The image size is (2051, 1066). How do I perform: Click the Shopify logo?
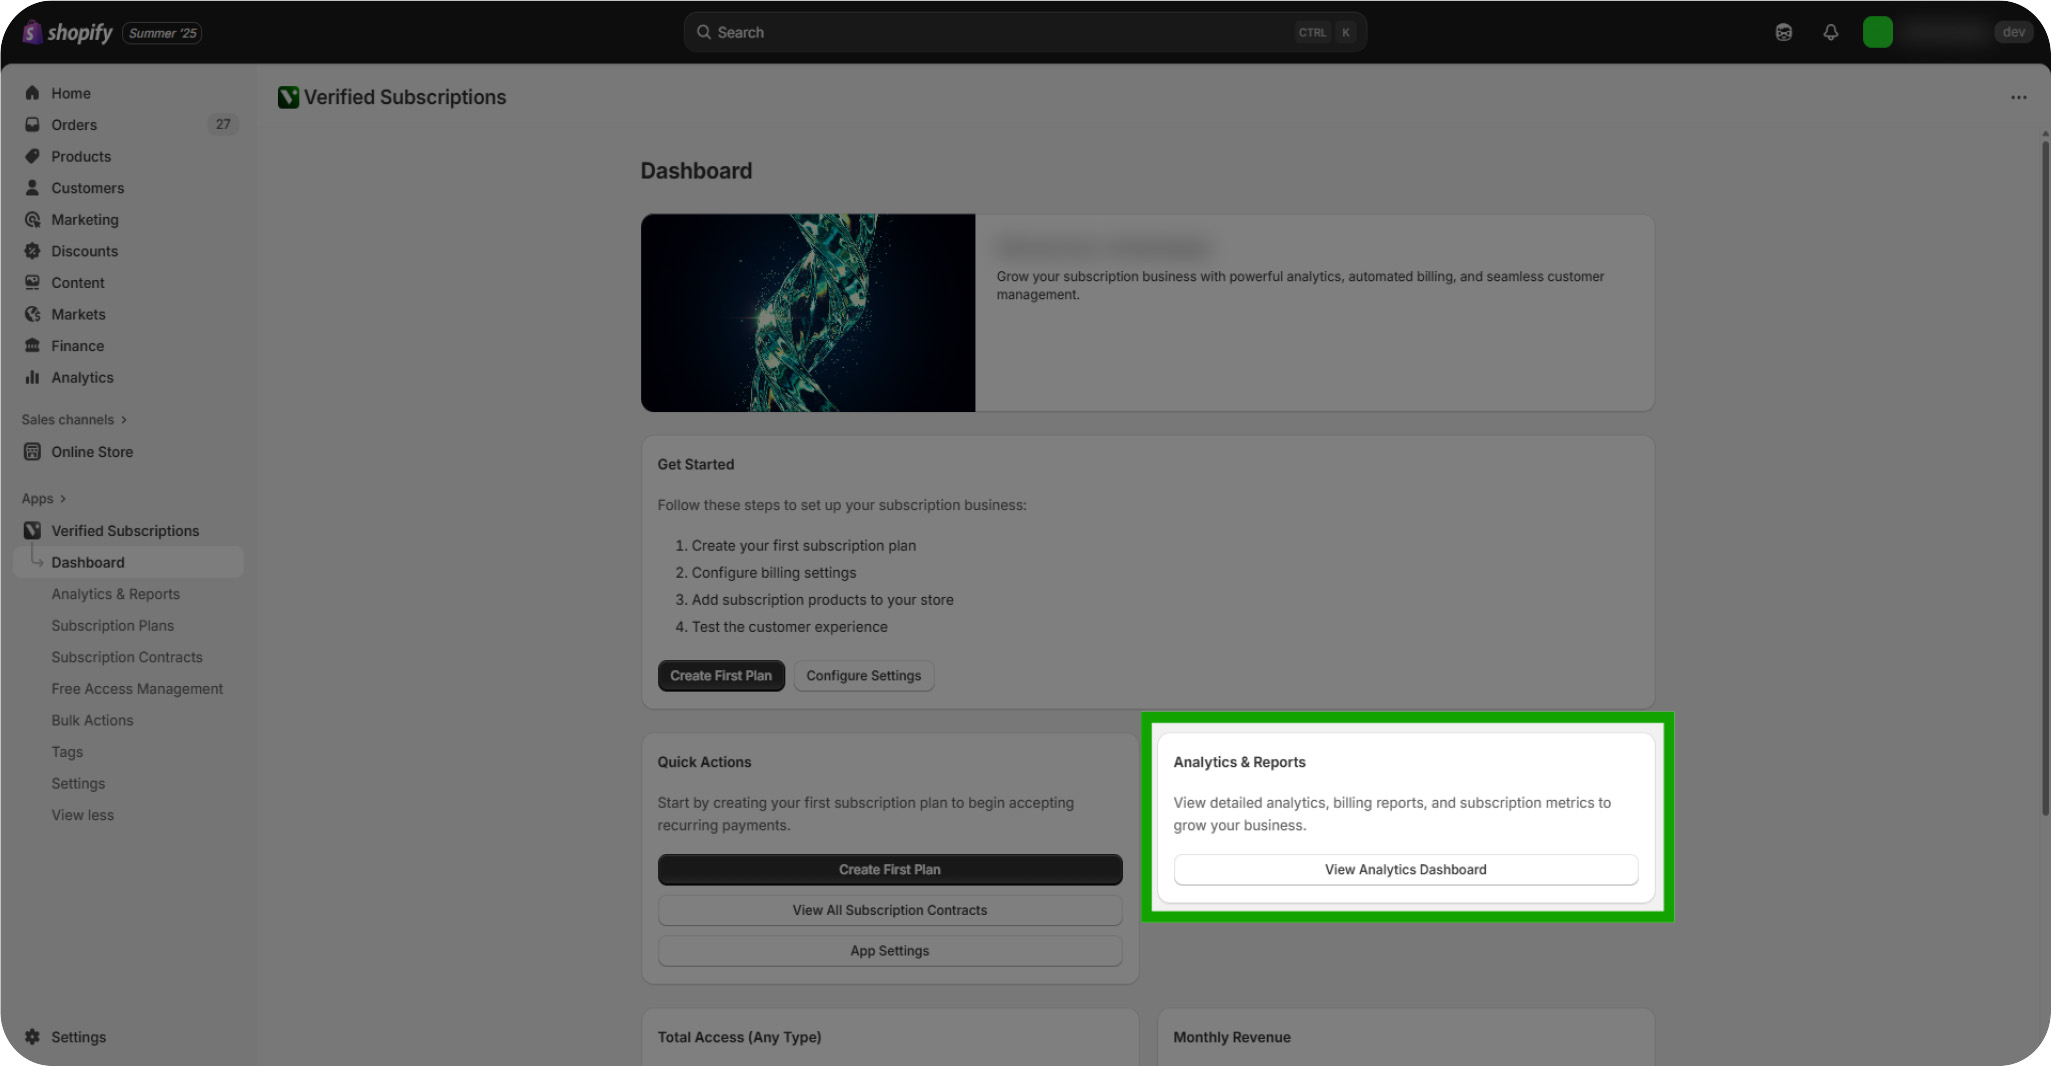pyautogui.click(x=68, y=32)
